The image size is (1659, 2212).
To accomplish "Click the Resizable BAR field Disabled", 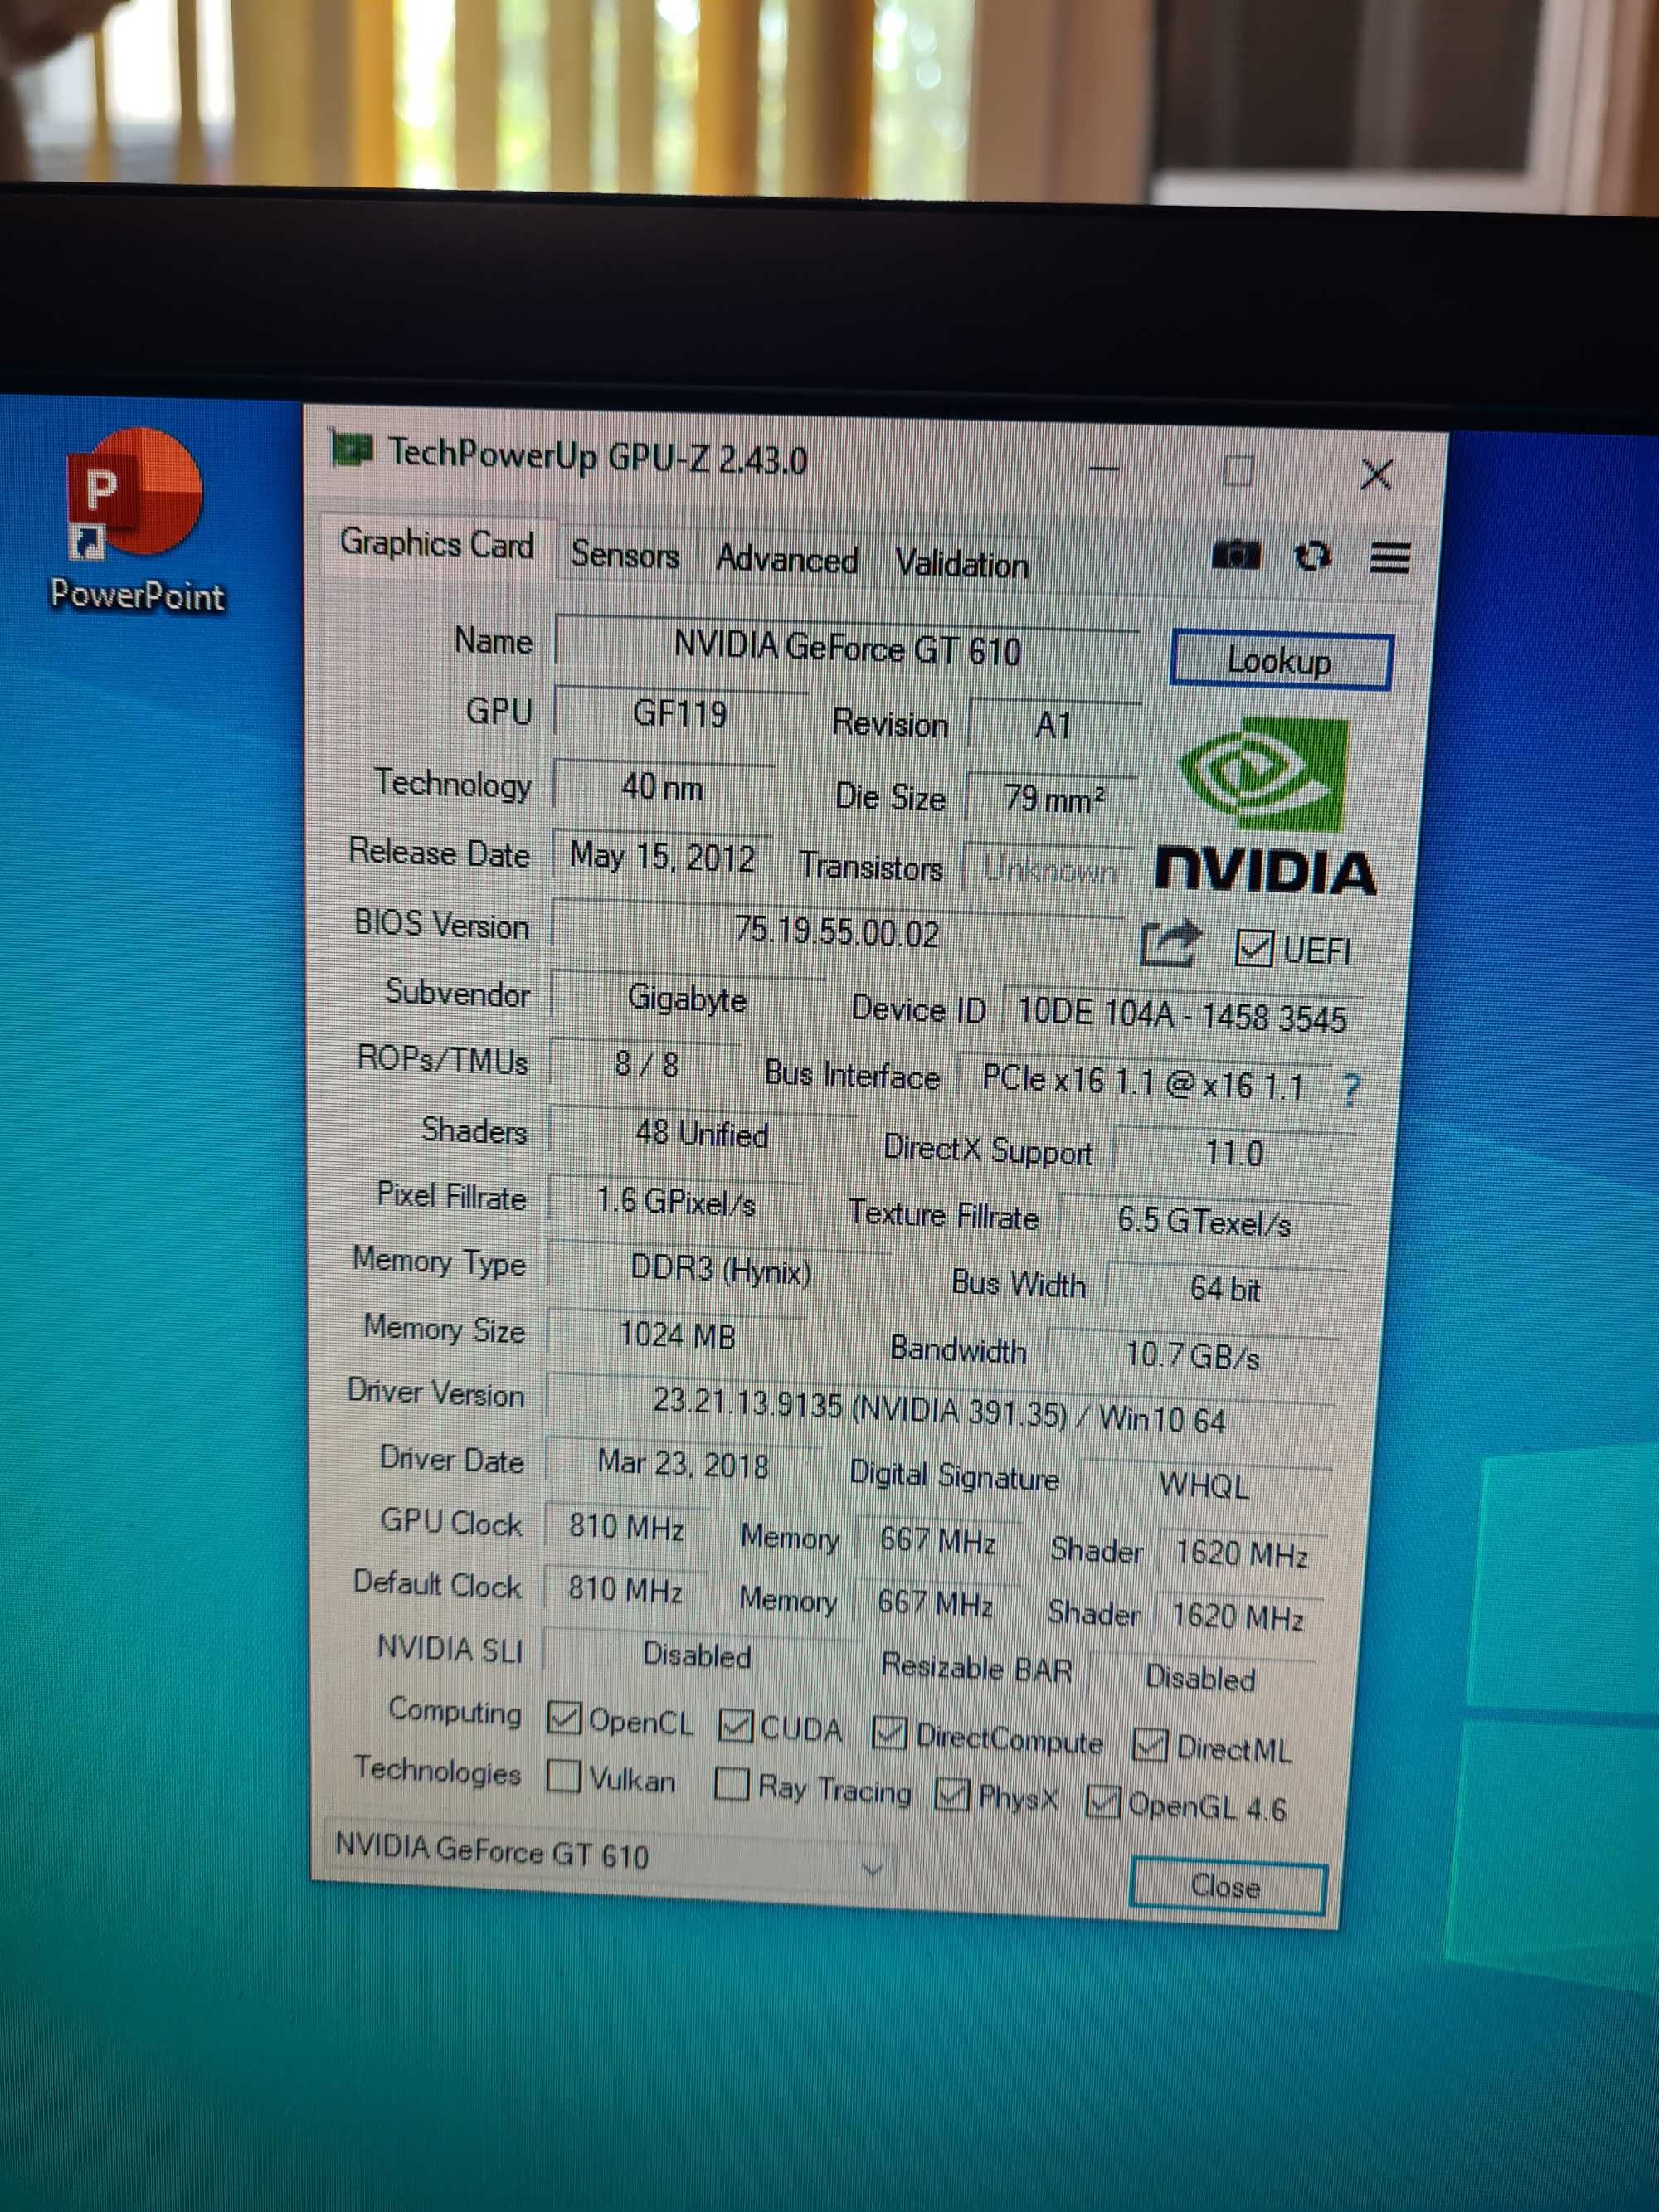I will [1200, 1677].
